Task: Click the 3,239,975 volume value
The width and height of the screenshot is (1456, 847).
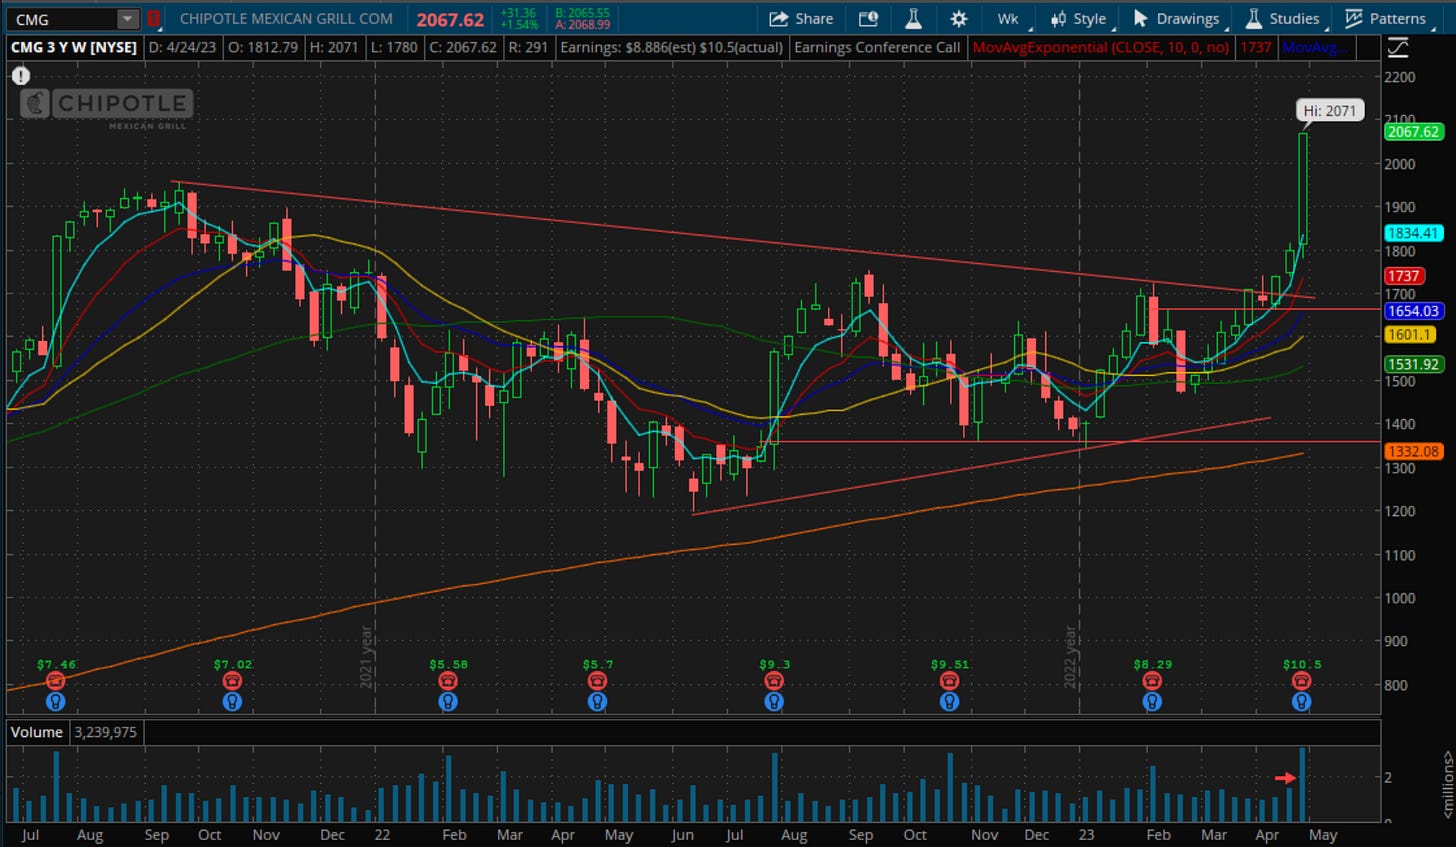Action: 105,732
